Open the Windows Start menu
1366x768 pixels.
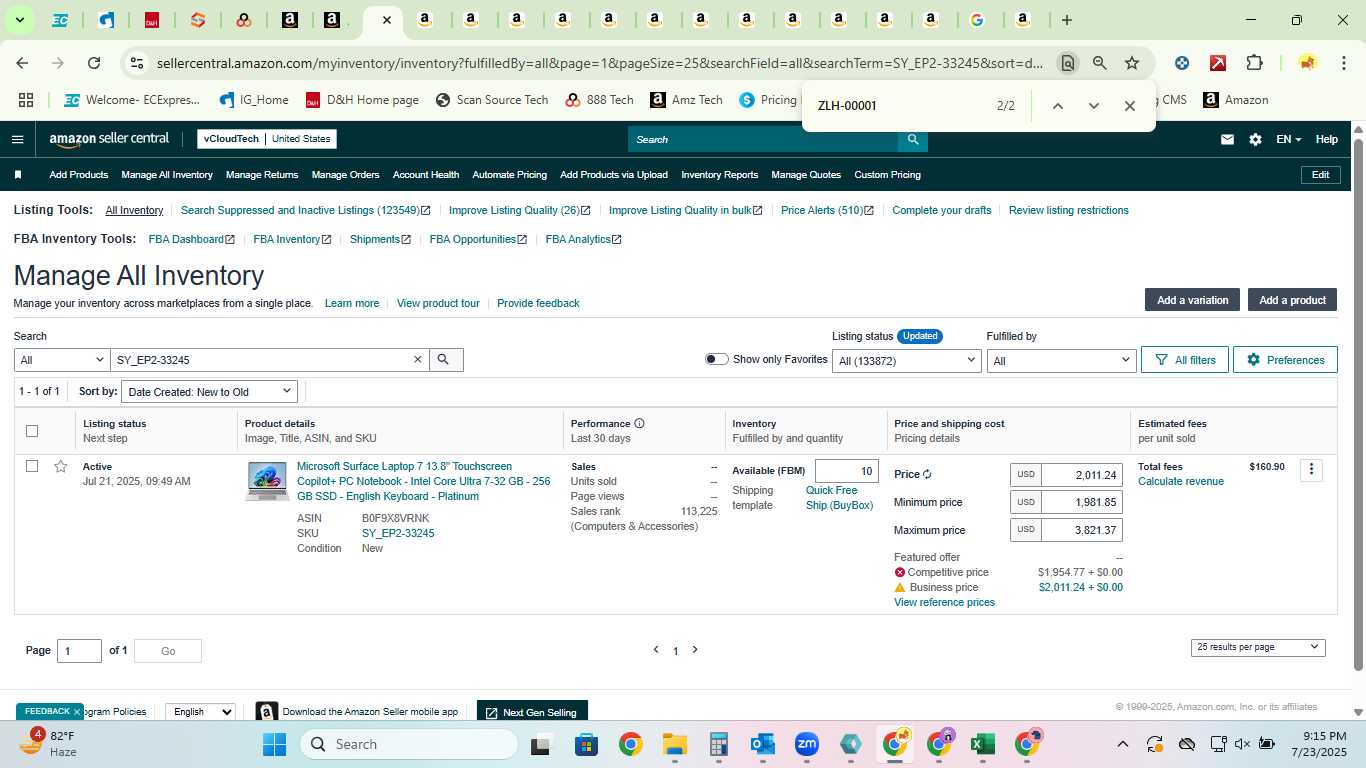274,744
